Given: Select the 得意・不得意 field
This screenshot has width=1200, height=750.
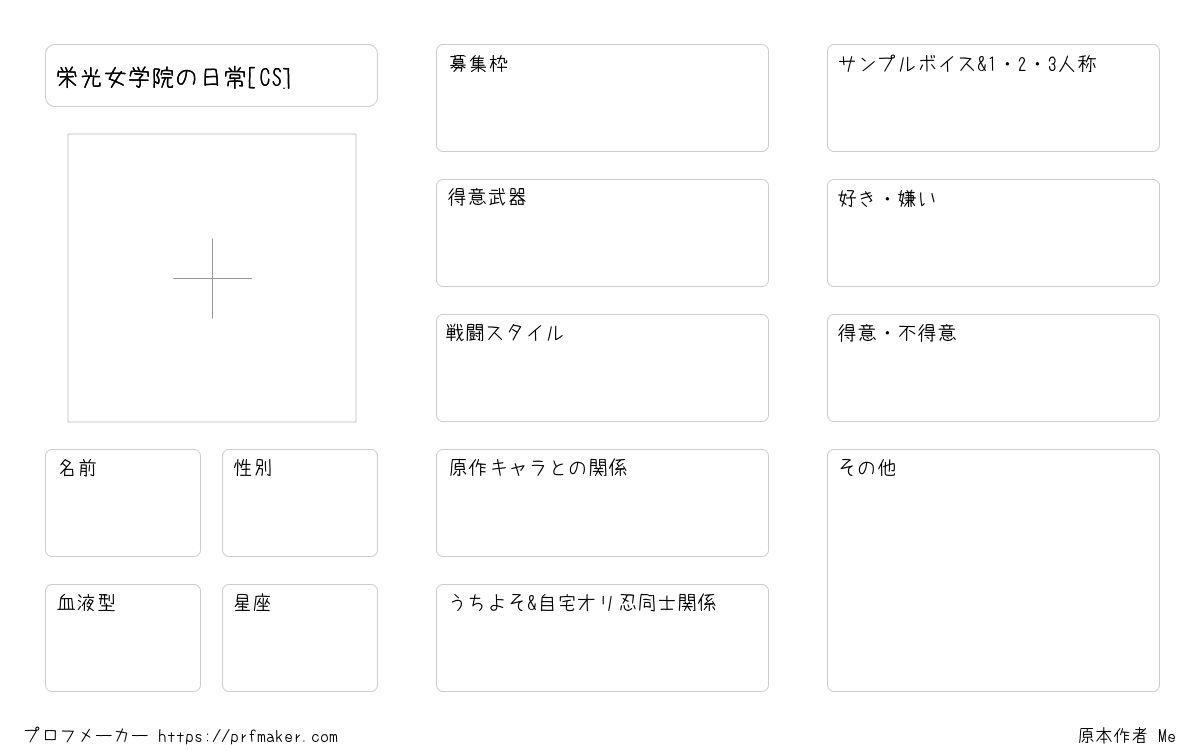Looking at the screenshot, I should pos(993,368).
